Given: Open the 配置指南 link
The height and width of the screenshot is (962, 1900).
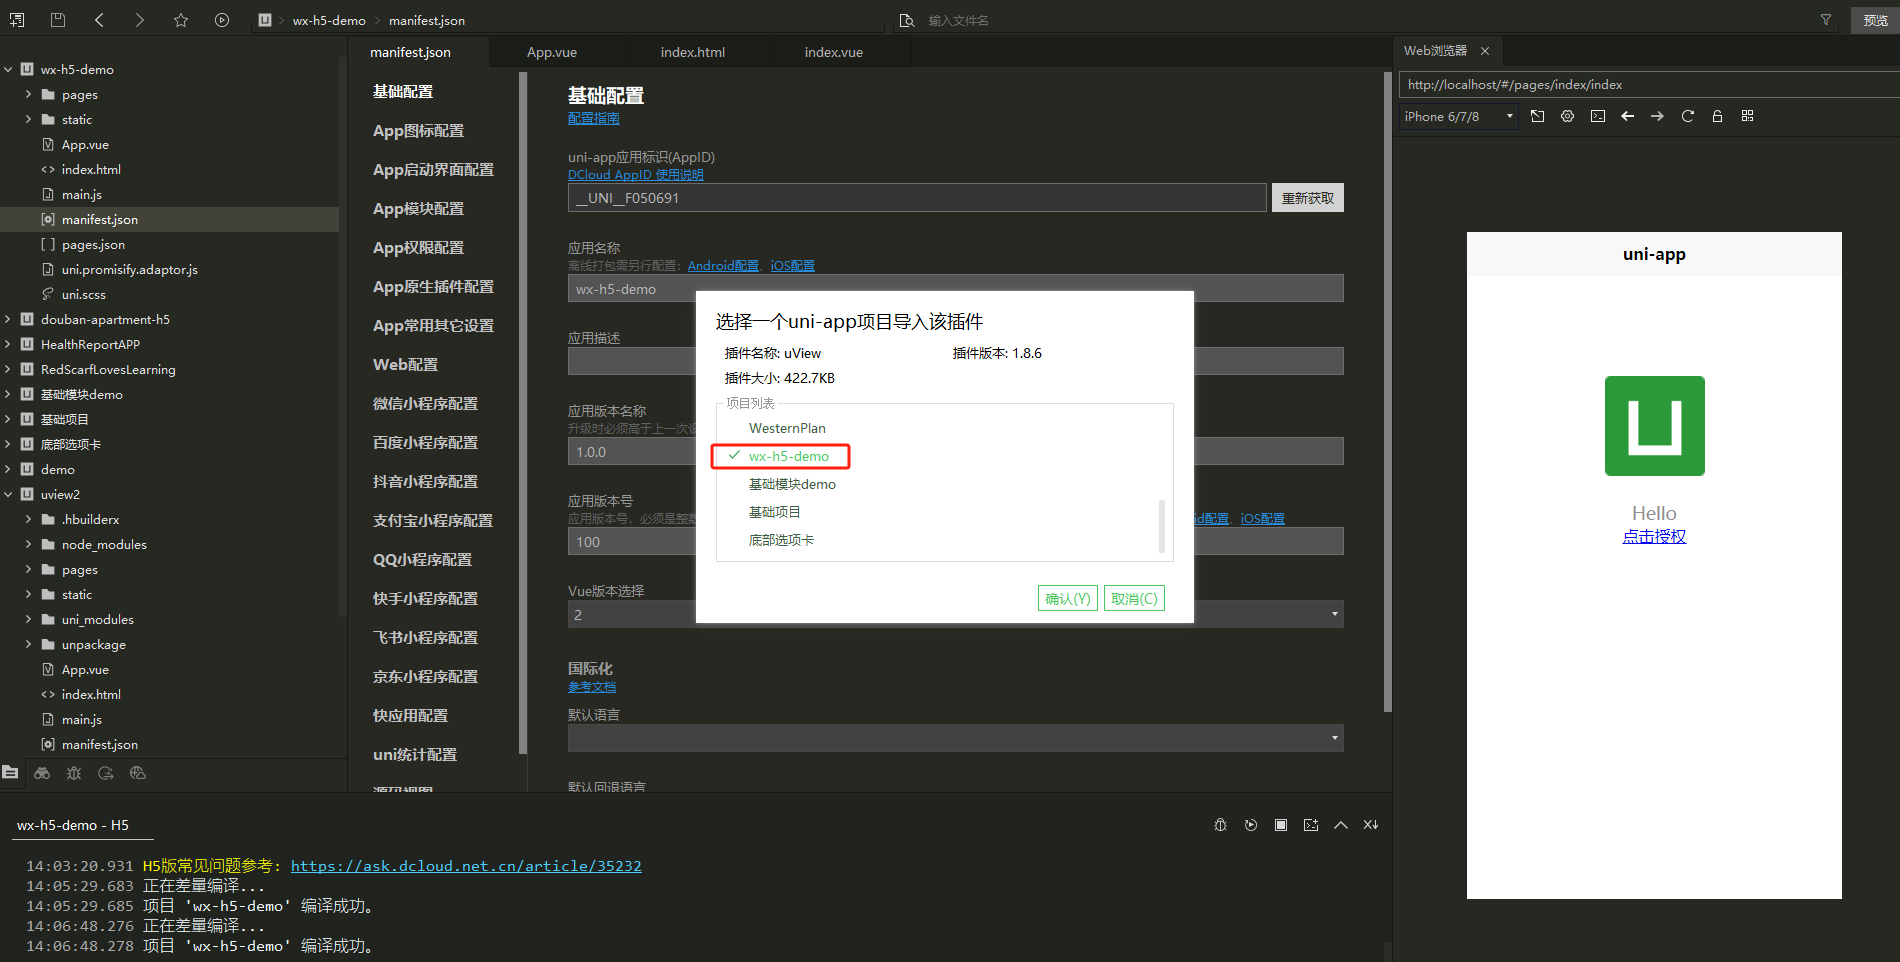Looking at the screenshot, I should click(x=594, y=118).
